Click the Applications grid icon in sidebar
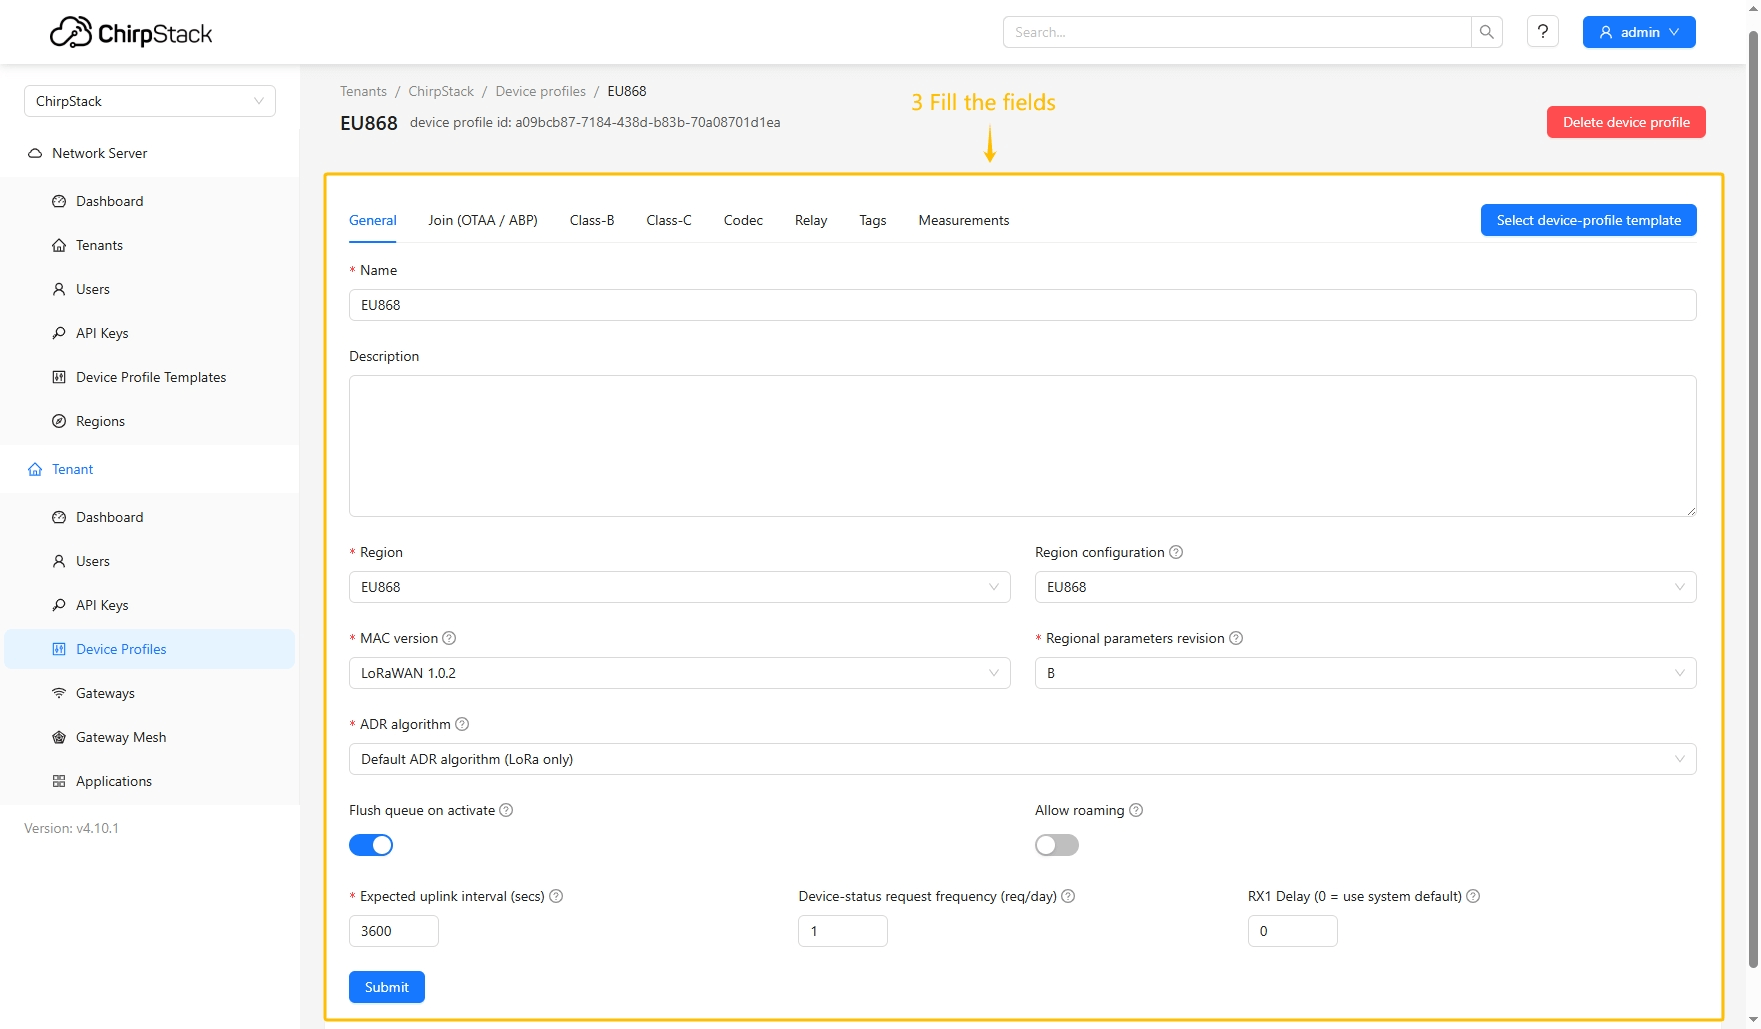1761x1029 pixels. [59, 781]
